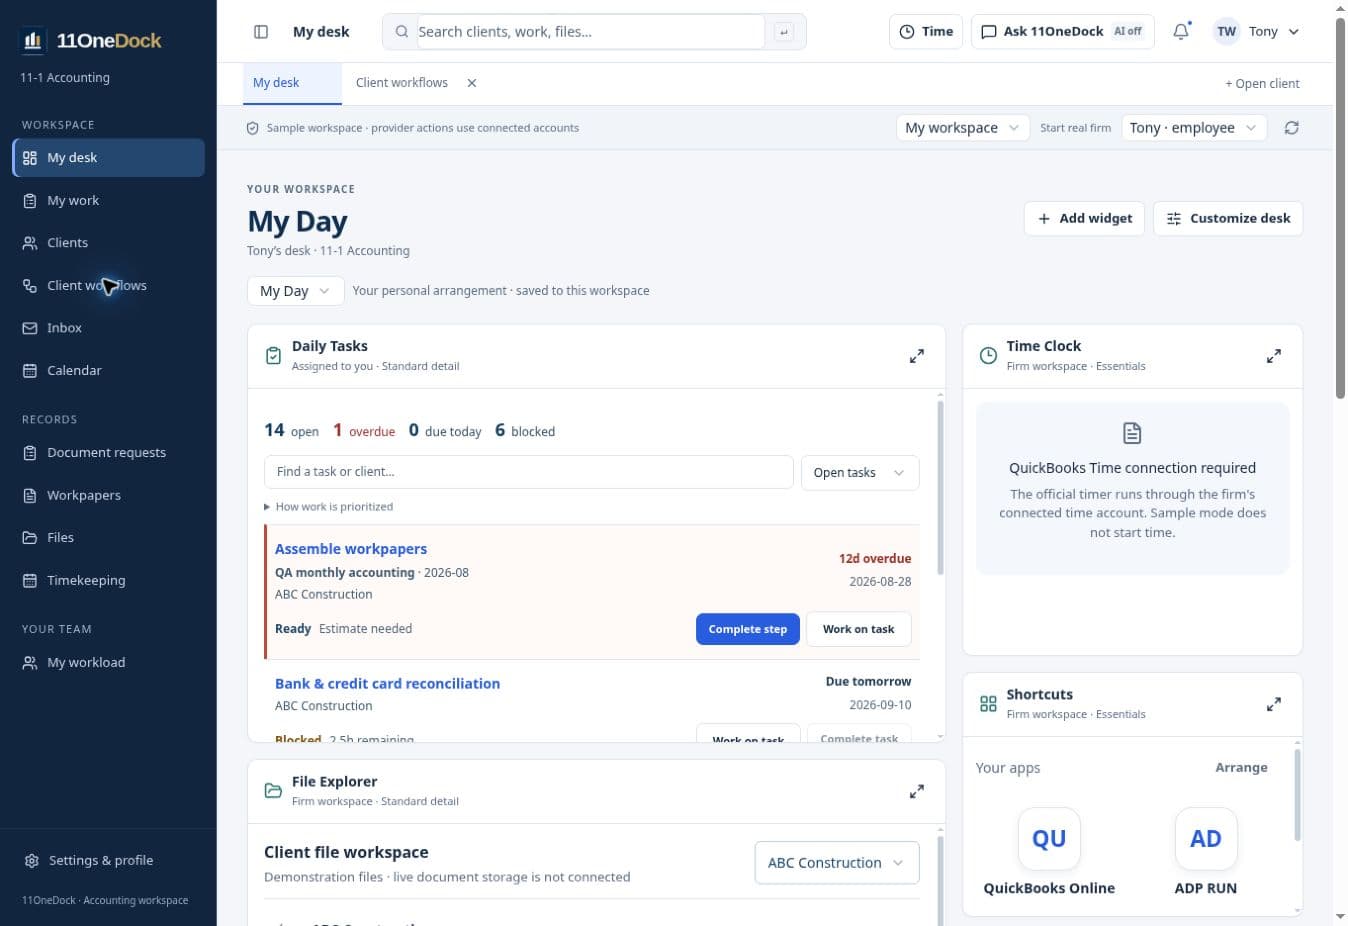Switch to the Client workflows tab
This screenshot has height=926, width=1348.
[402, 83]
